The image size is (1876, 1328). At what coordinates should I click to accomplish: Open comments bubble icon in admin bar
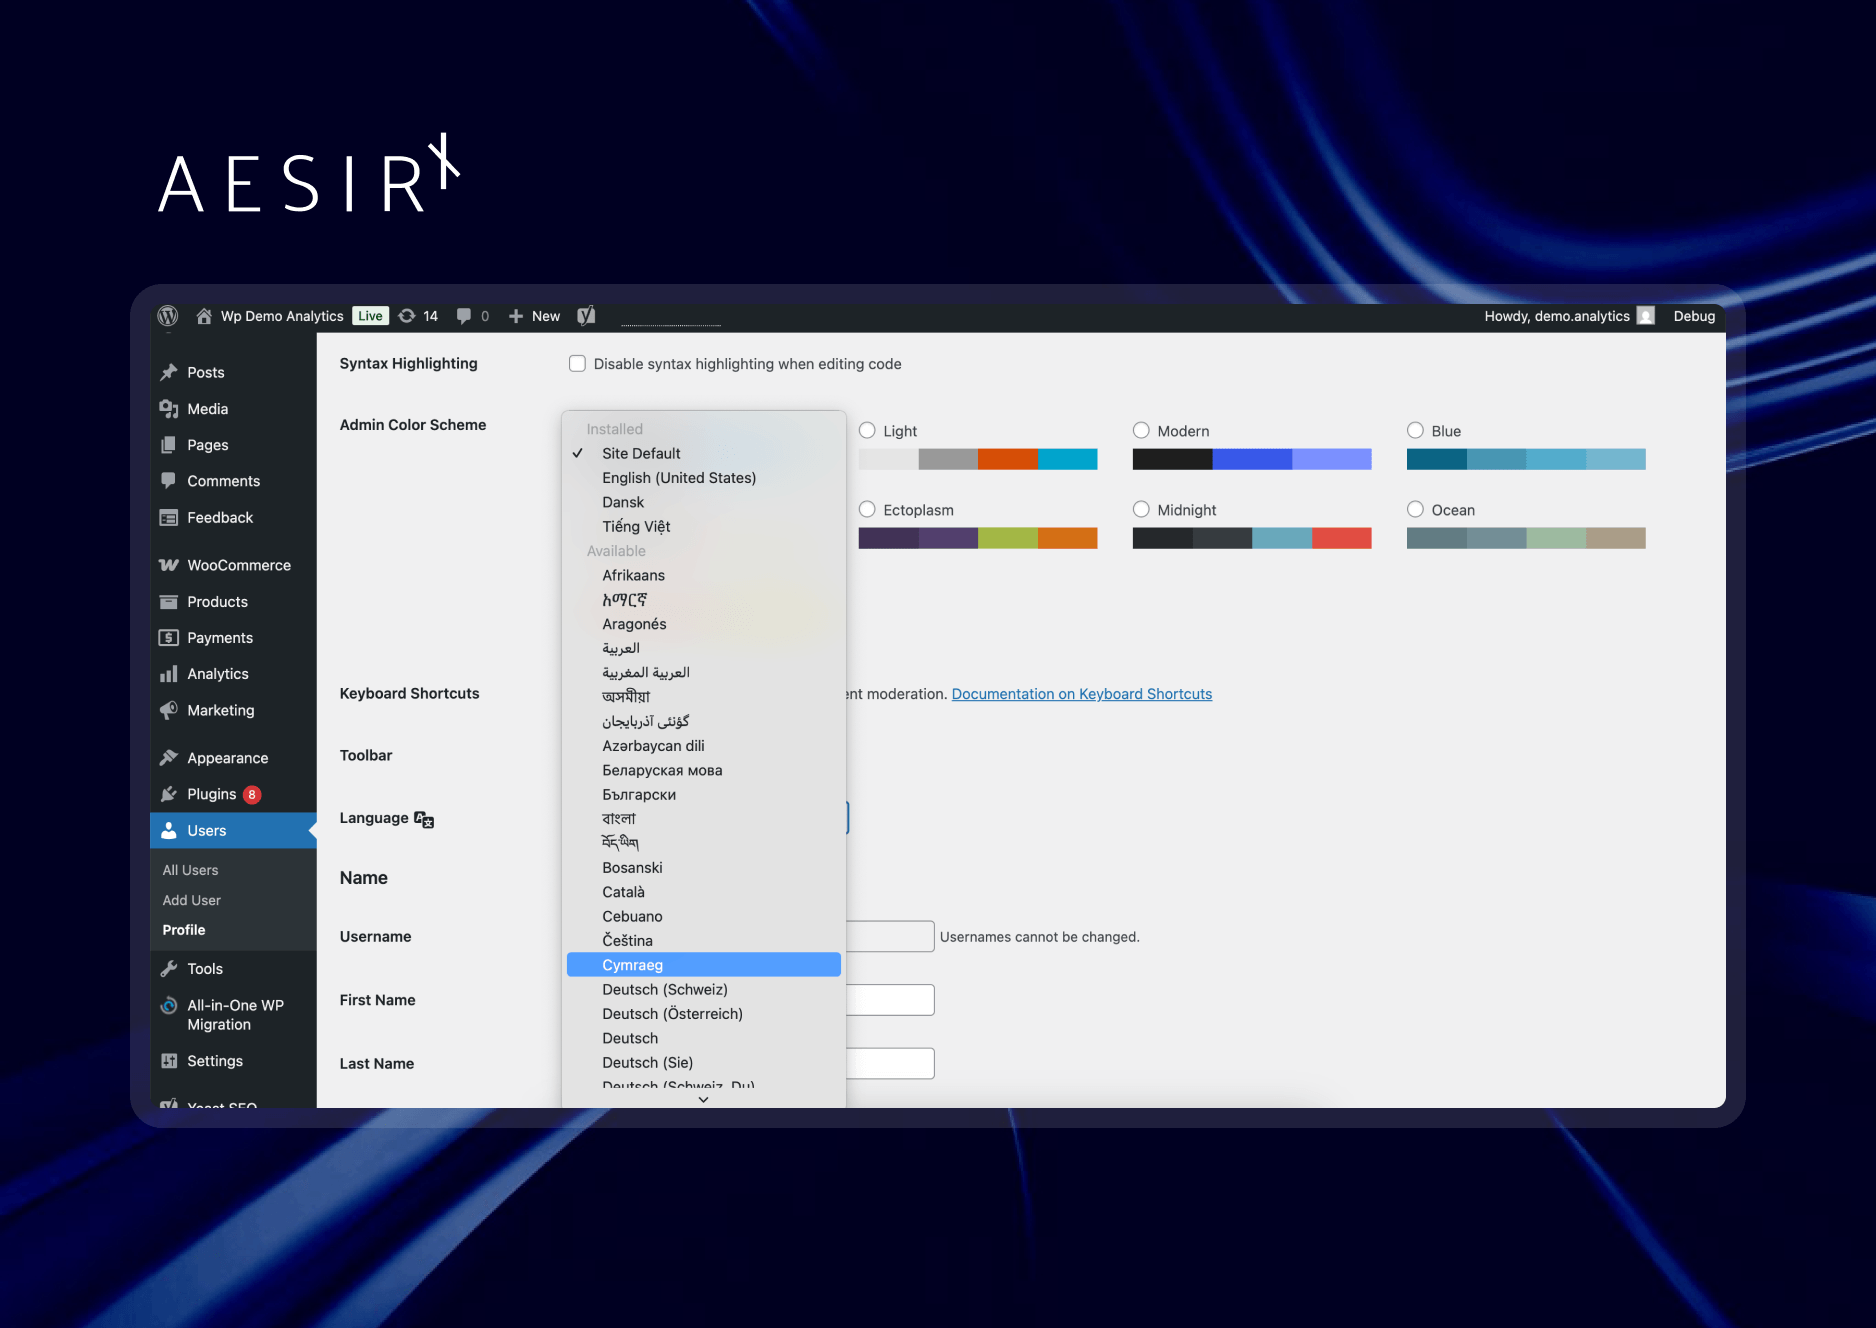(x=464, y=315)
